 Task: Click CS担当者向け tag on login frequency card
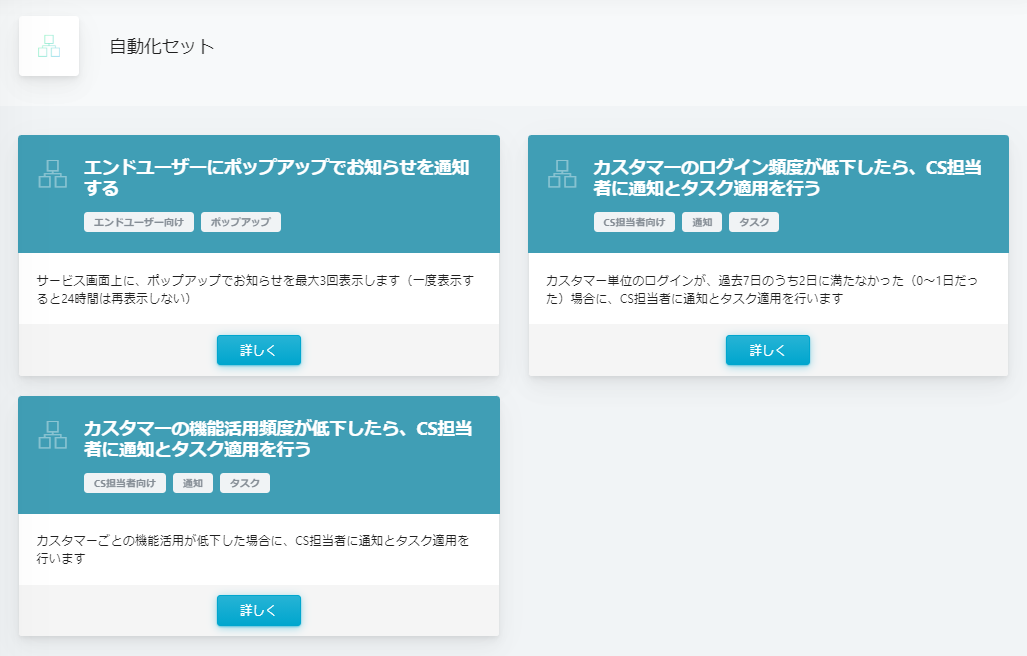tap(634, 222)
